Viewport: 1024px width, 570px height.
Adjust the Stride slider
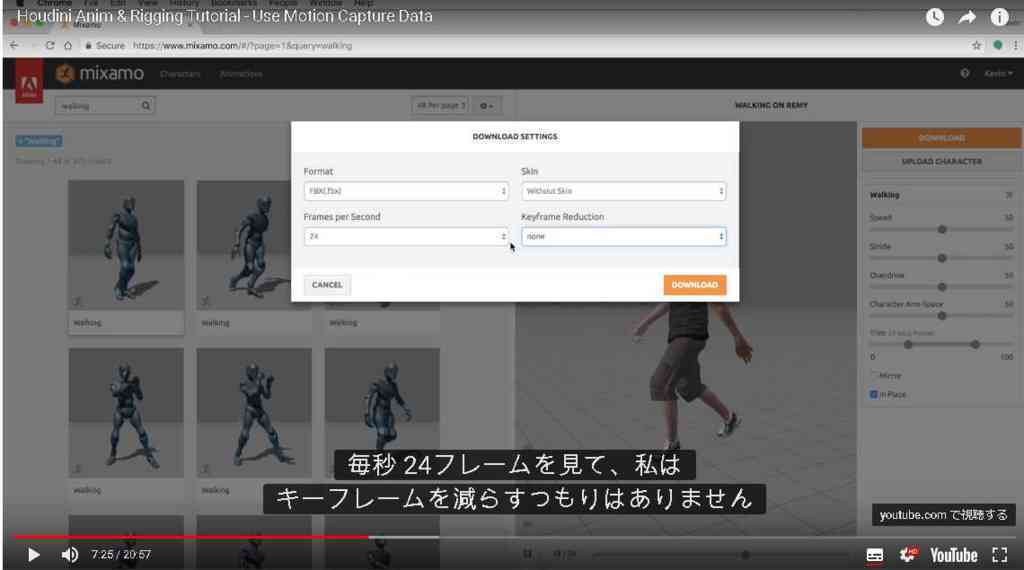pyautogui.click(x=942, y=259)
